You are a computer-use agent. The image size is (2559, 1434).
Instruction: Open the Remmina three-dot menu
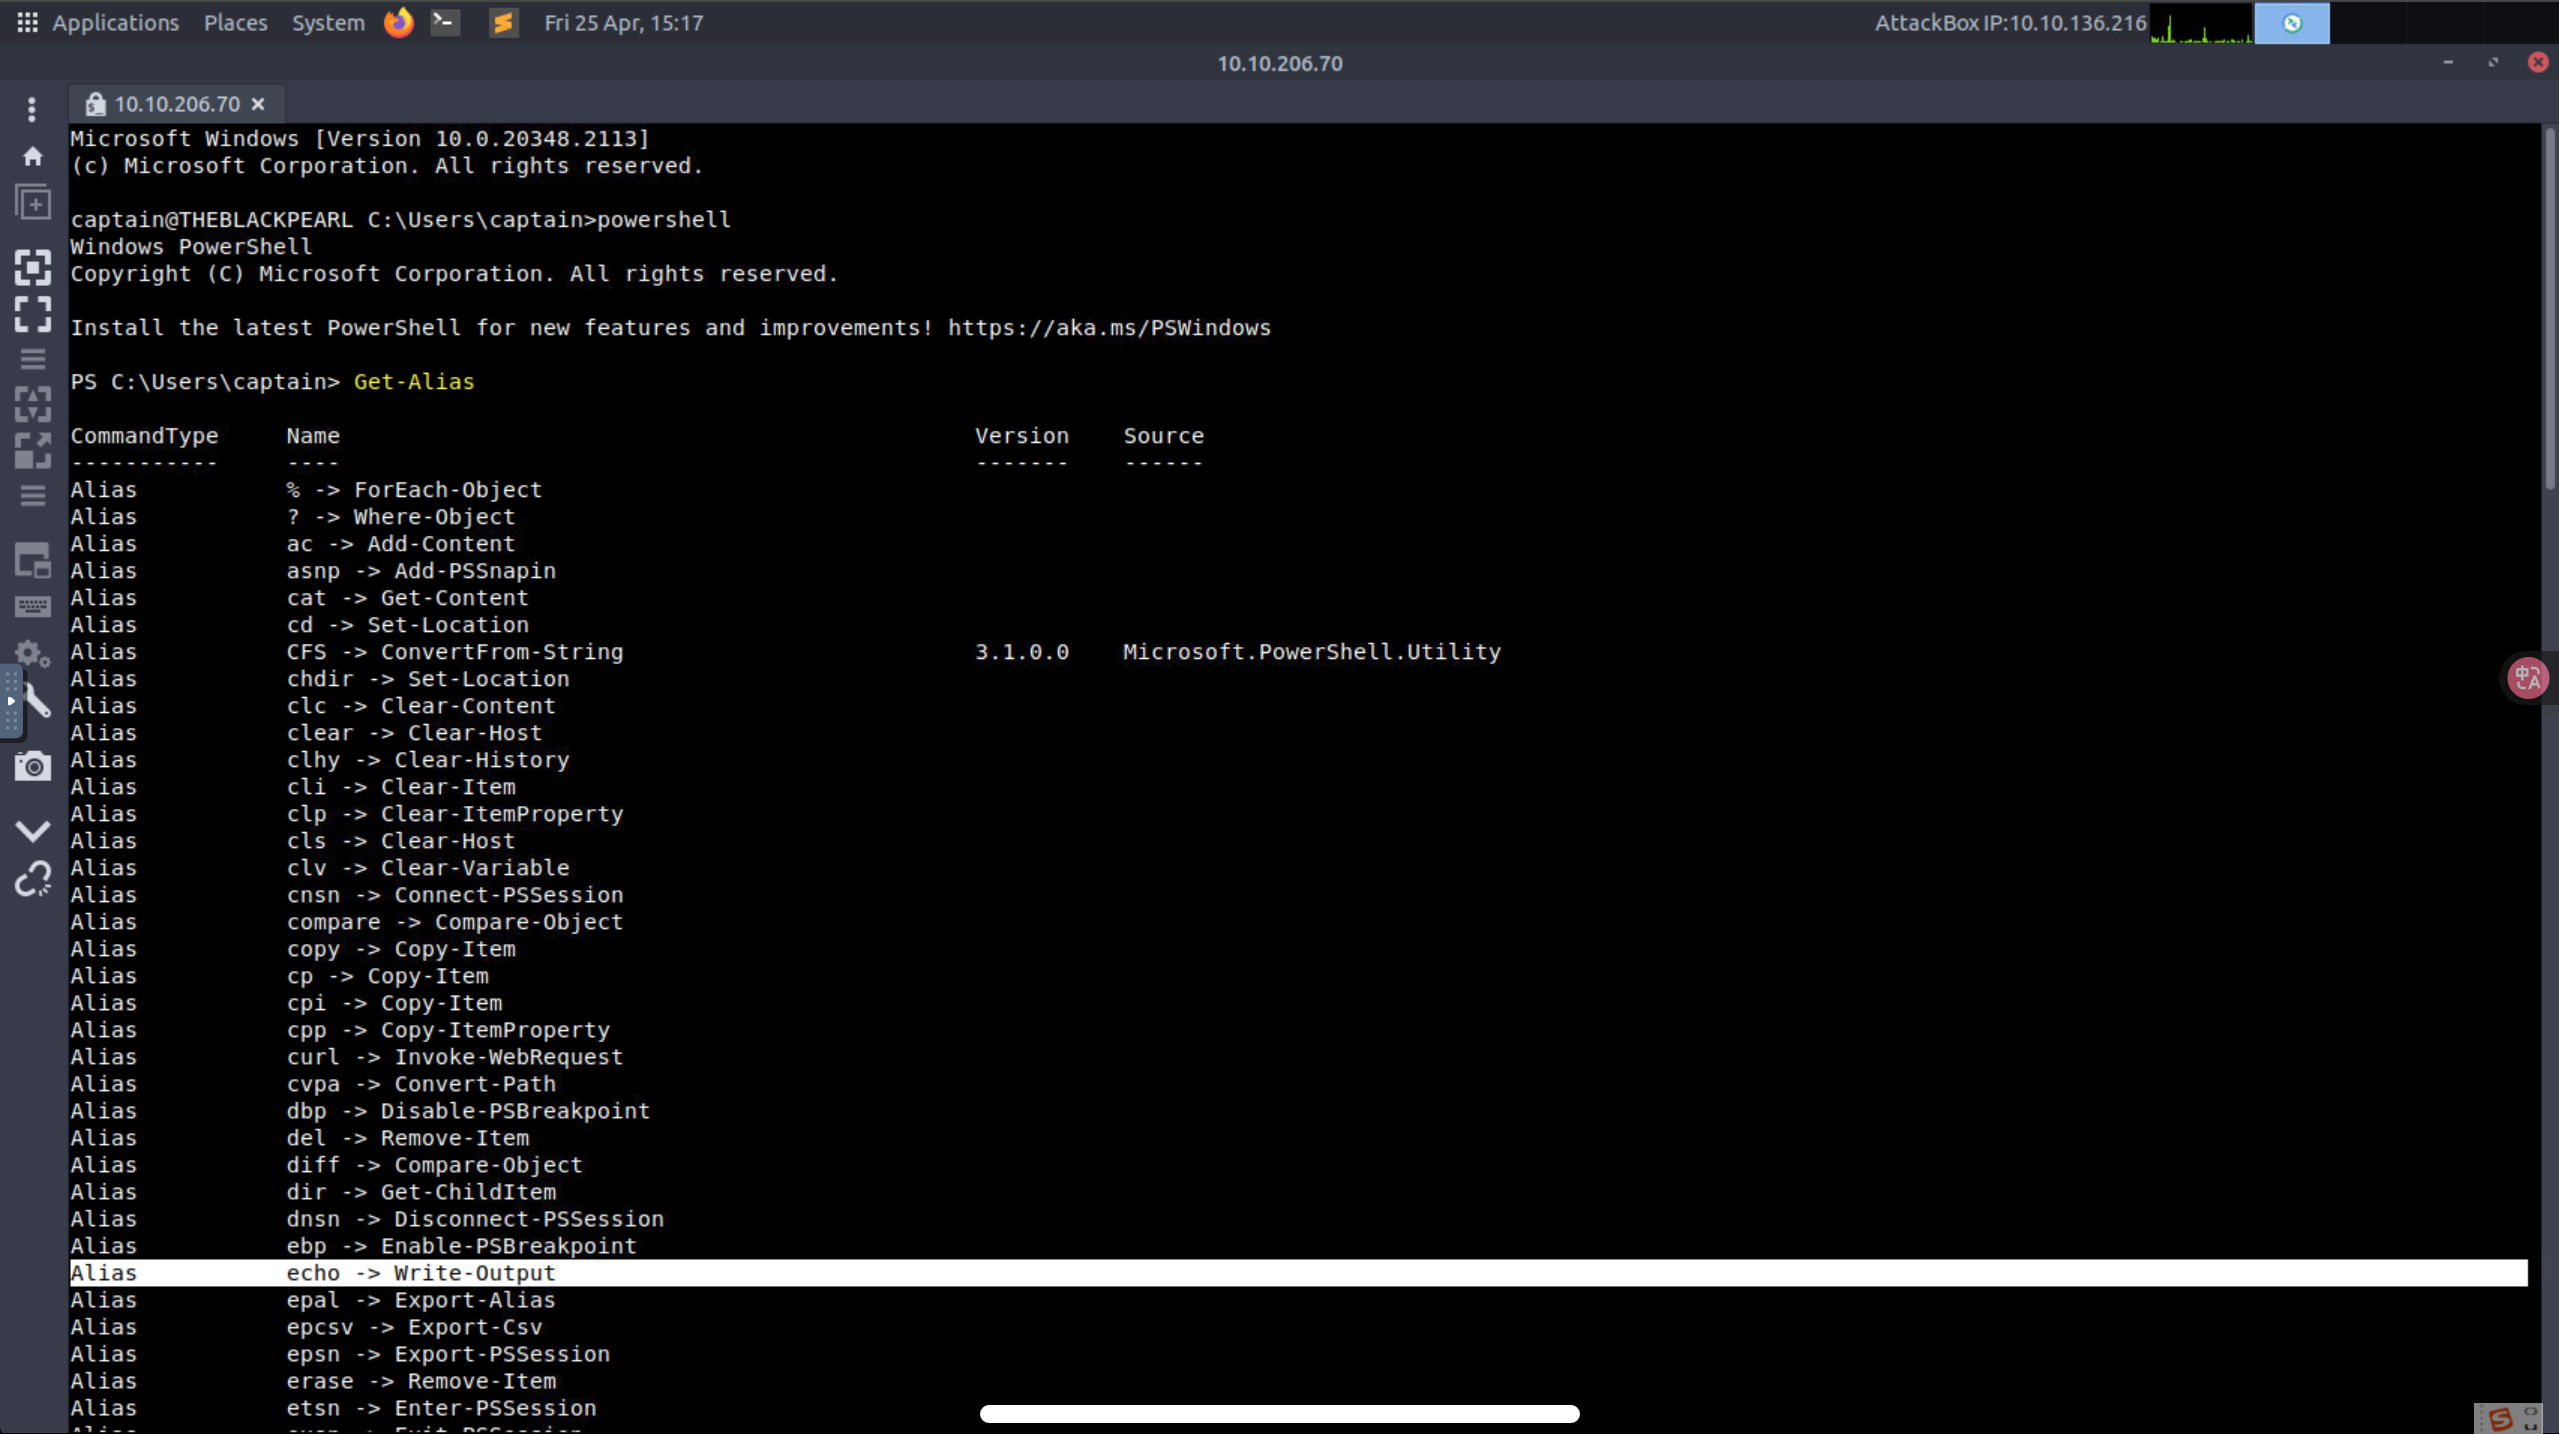point(32,108)
